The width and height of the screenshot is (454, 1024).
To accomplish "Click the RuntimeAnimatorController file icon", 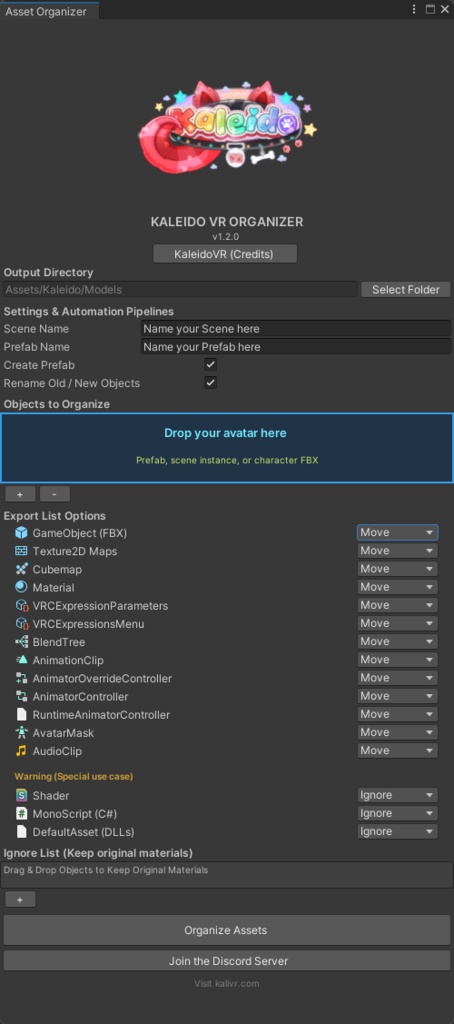I will pyautogui.click(x=22, y=714).
